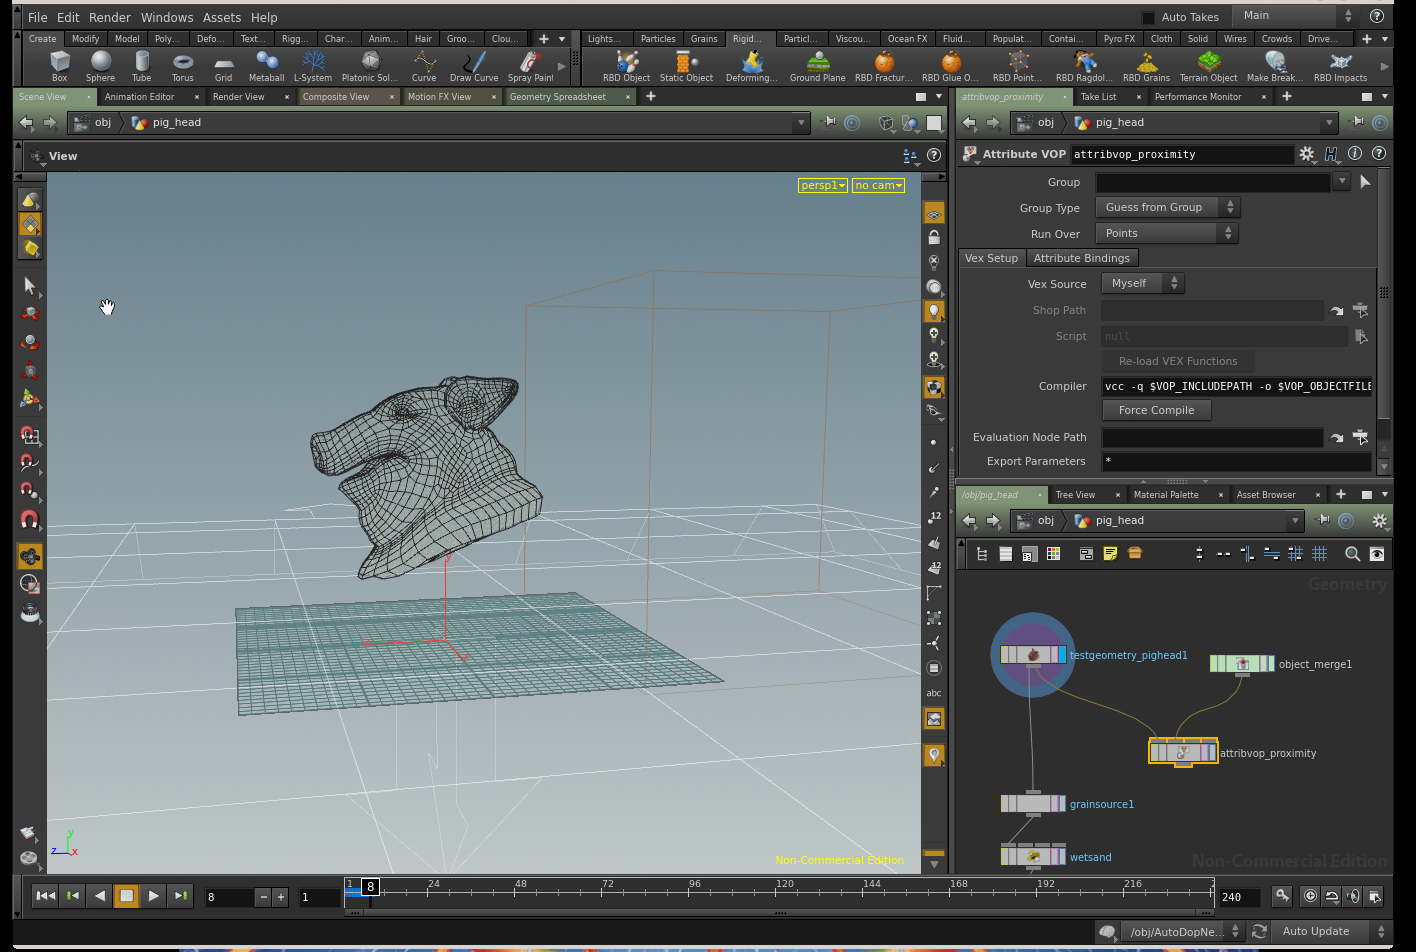Viewport: 1416px width, 952px height.
Task: Toggle pin on the parameter pane
Action: click(1357, 122)
